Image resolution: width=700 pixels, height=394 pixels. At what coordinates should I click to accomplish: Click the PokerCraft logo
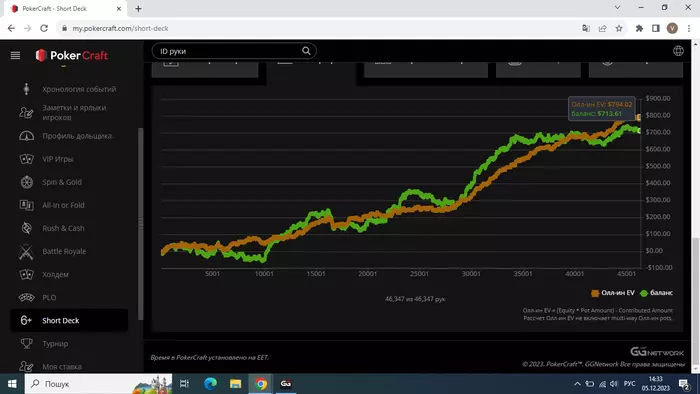[72, 55]
